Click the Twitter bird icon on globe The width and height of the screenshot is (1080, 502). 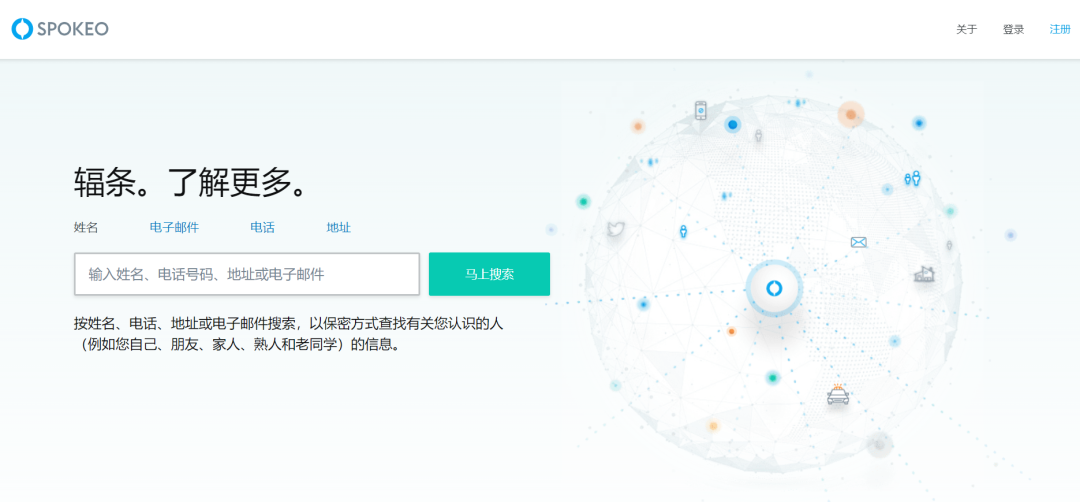point(615,229)
